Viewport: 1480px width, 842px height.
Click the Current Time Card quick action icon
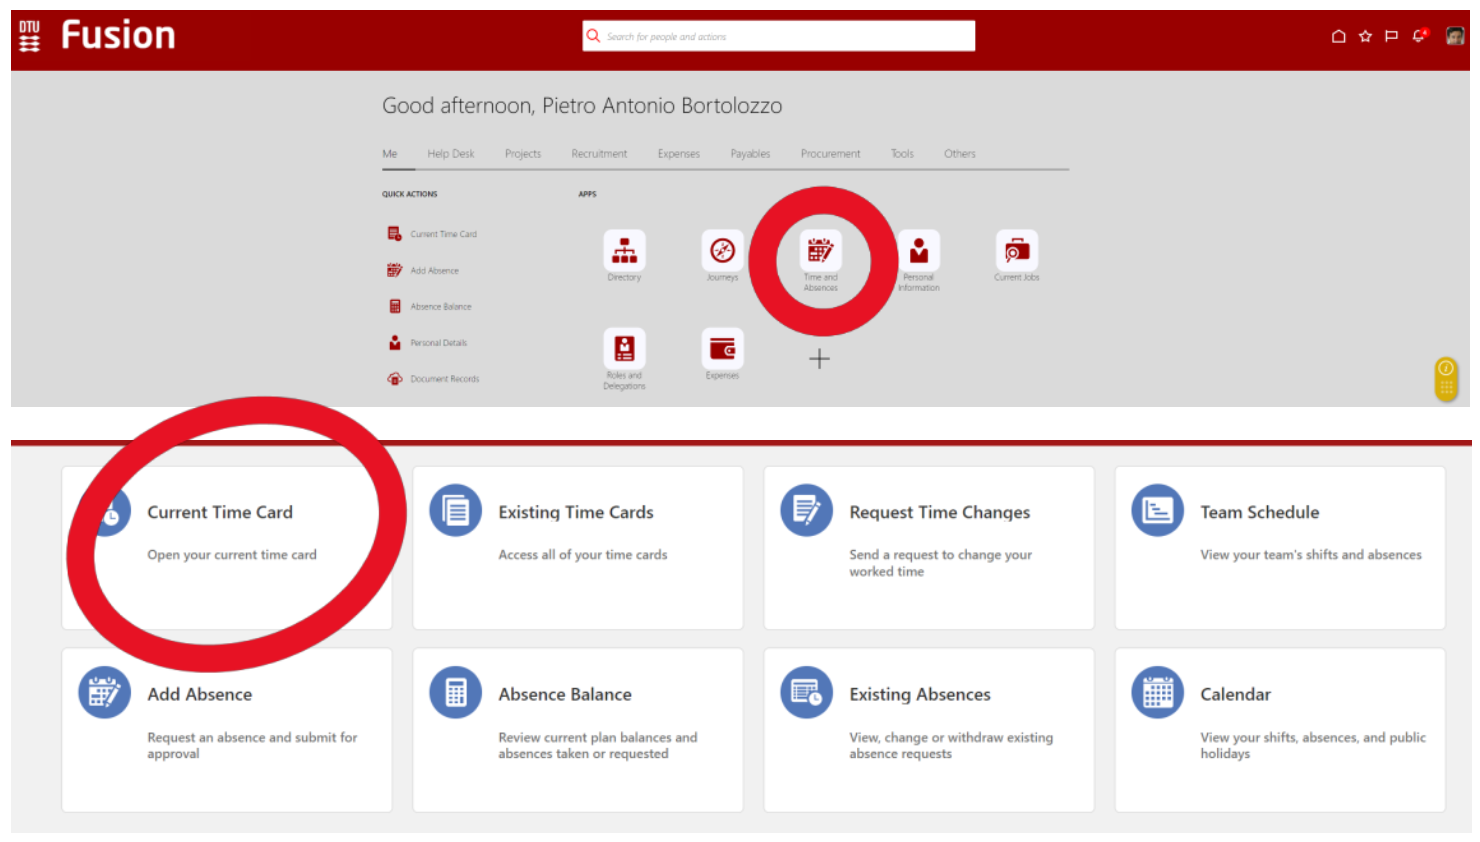tap(395, 234)
